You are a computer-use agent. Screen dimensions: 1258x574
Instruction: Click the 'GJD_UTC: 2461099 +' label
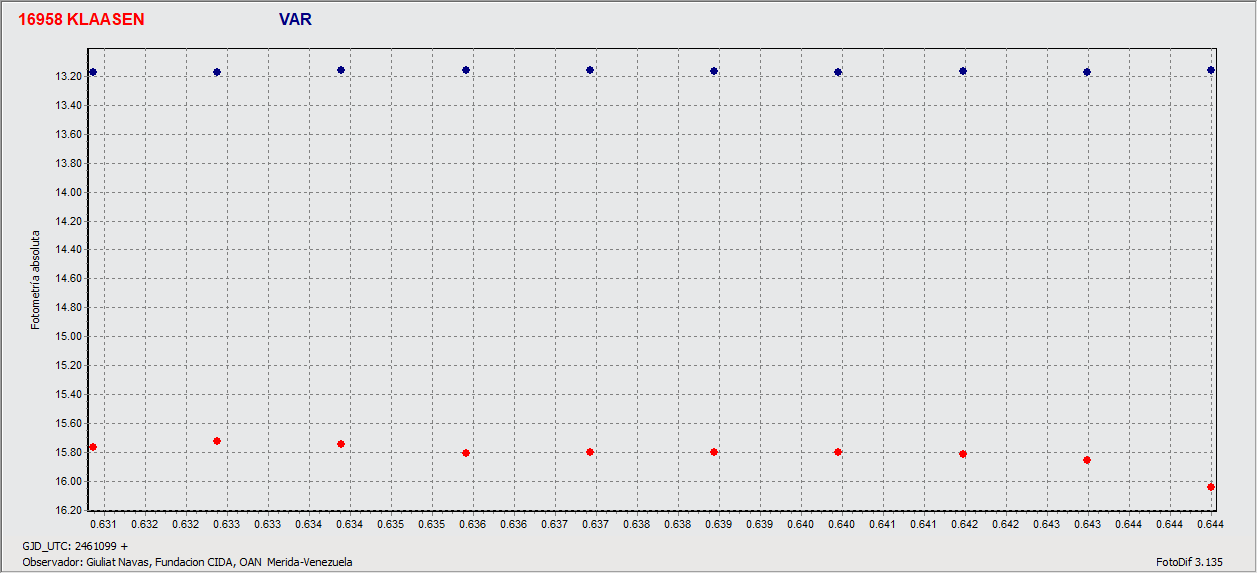point(75,547)
